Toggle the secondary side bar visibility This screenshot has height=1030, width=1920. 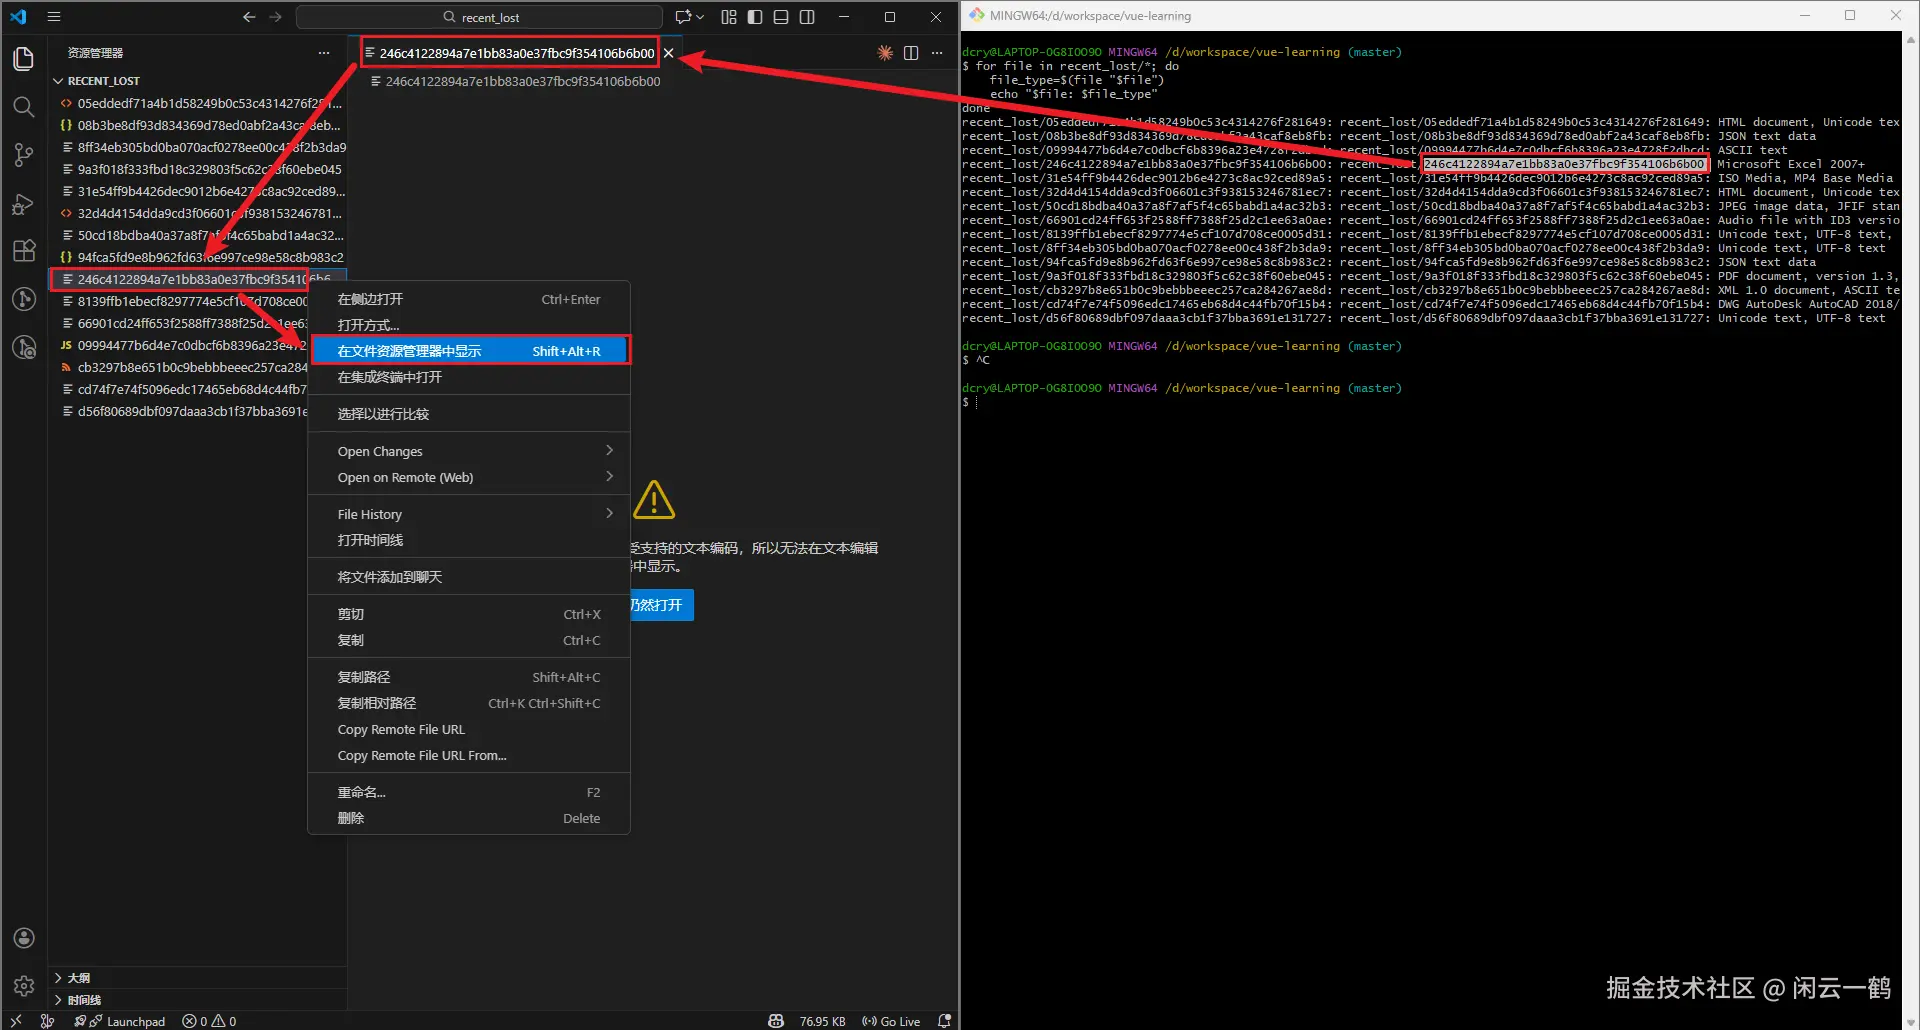[807, 17]
